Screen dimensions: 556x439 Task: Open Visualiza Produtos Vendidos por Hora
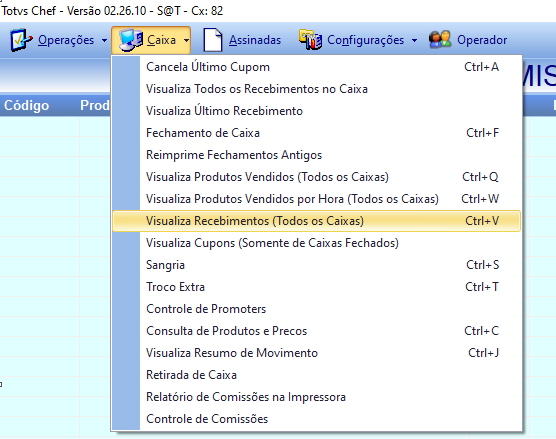[x=317, y=199]
